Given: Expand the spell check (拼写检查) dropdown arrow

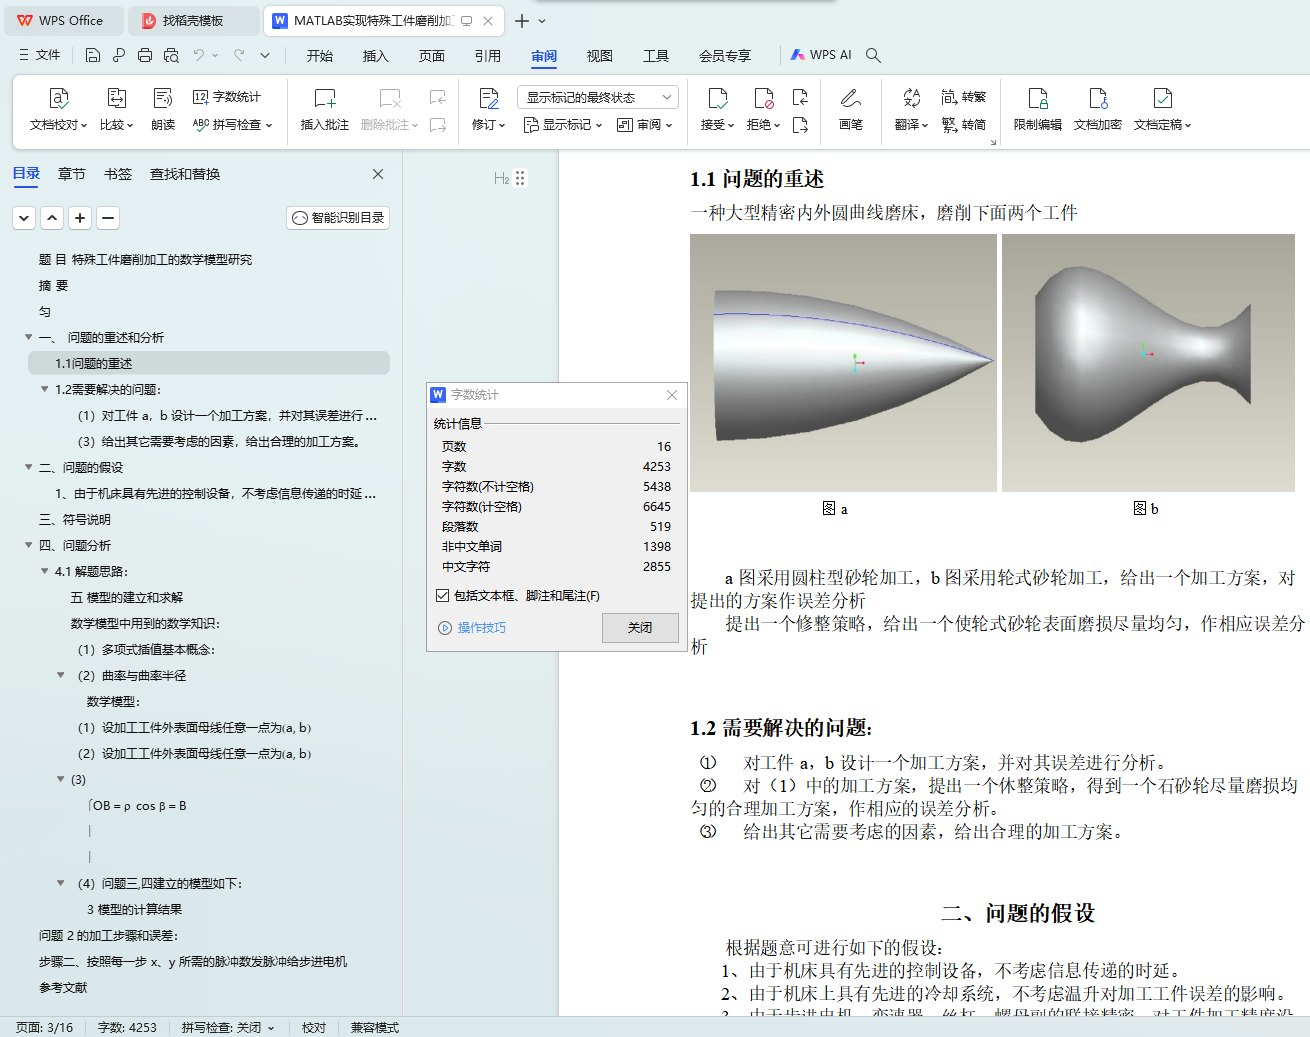Looking at the screenshot, I should 269,126.
